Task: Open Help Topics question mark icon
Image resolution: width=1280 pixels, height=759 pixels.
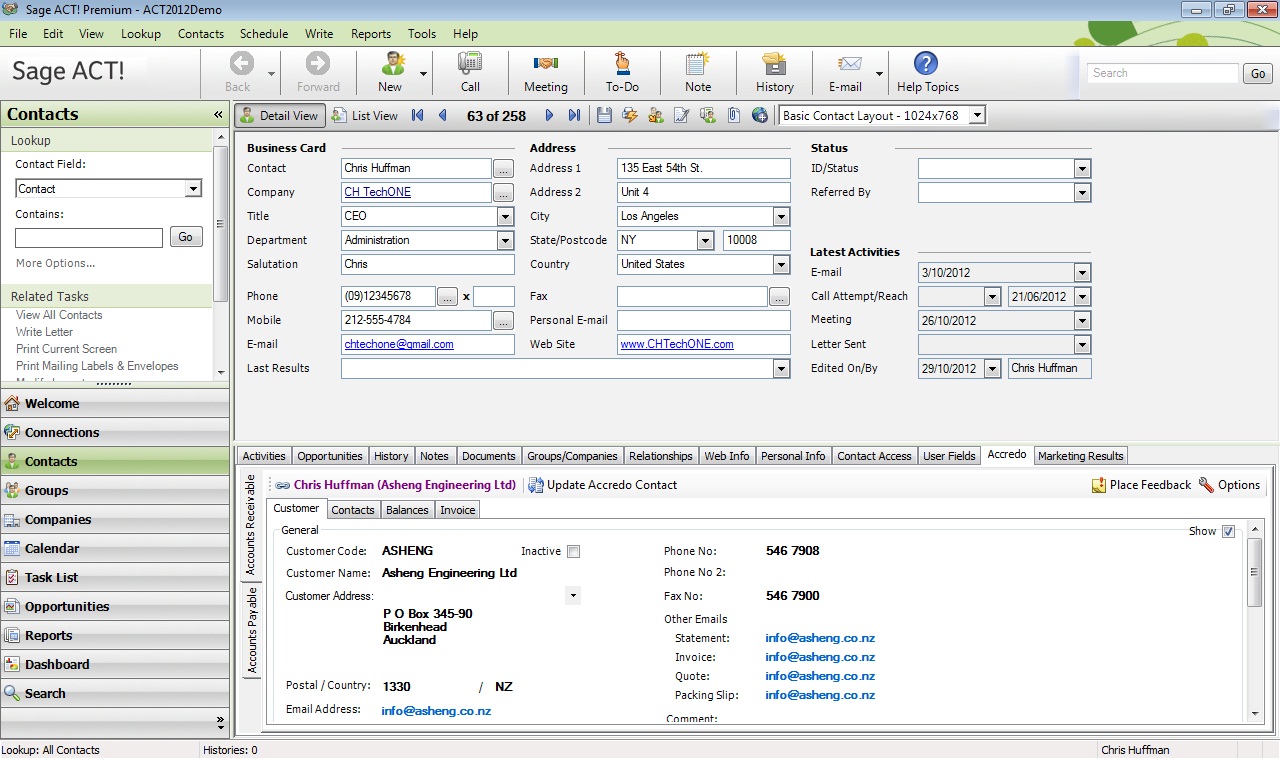Action: tap(926, 64)
